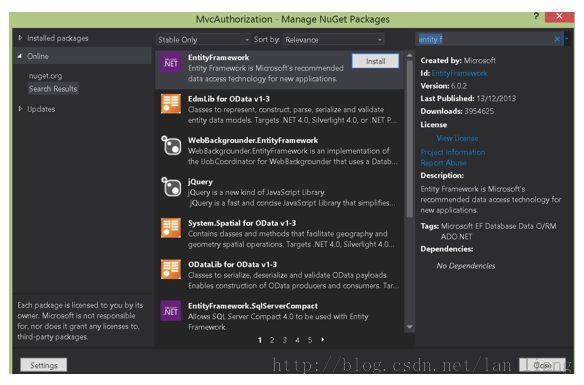Viewport: 584px width, 385px height.
Task: Expand the Updates node
Action: click(20, 109)
